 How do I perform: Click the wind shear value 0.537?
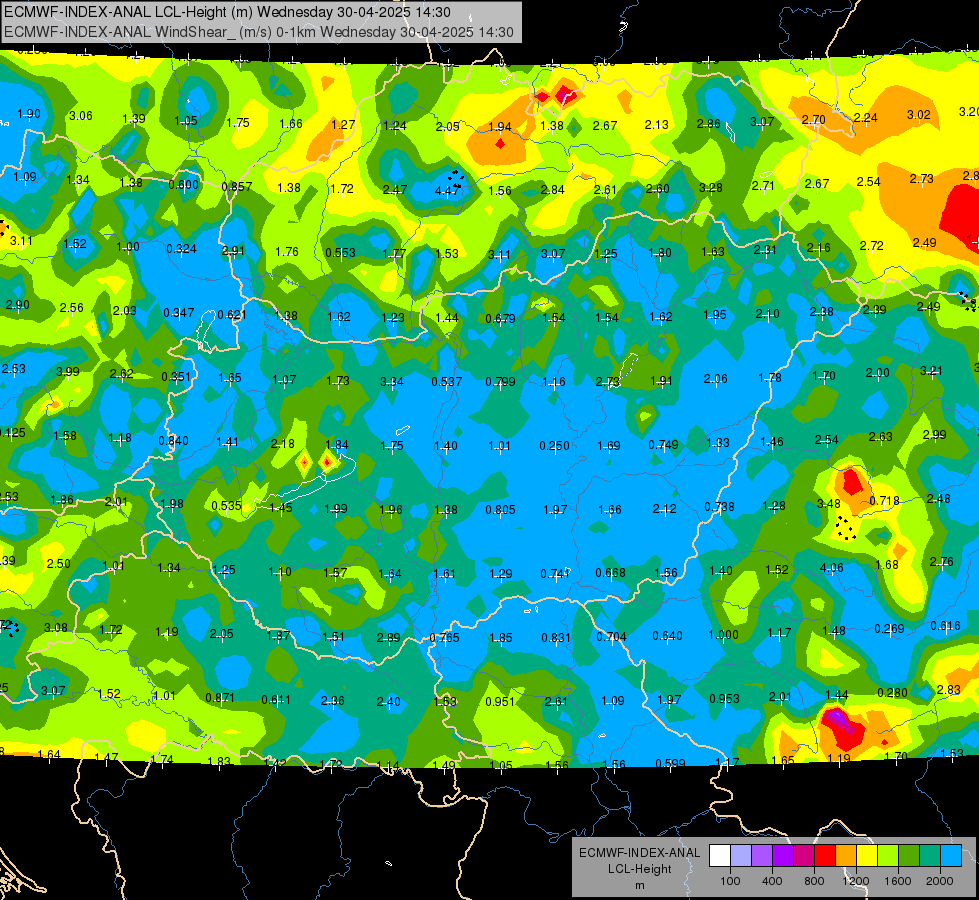tap(446, 381)
